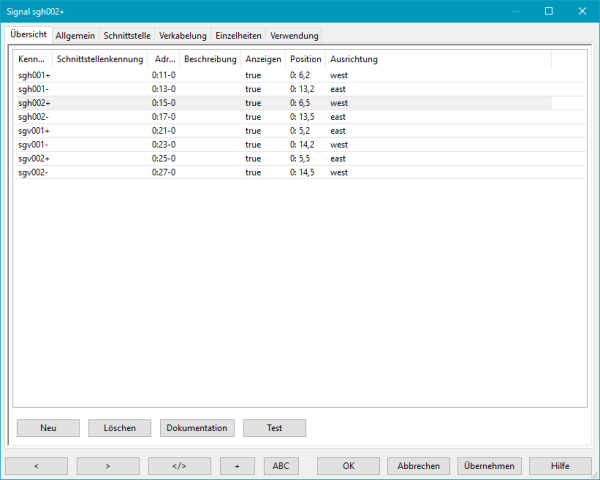Click the Neu button

coord(48,428)
